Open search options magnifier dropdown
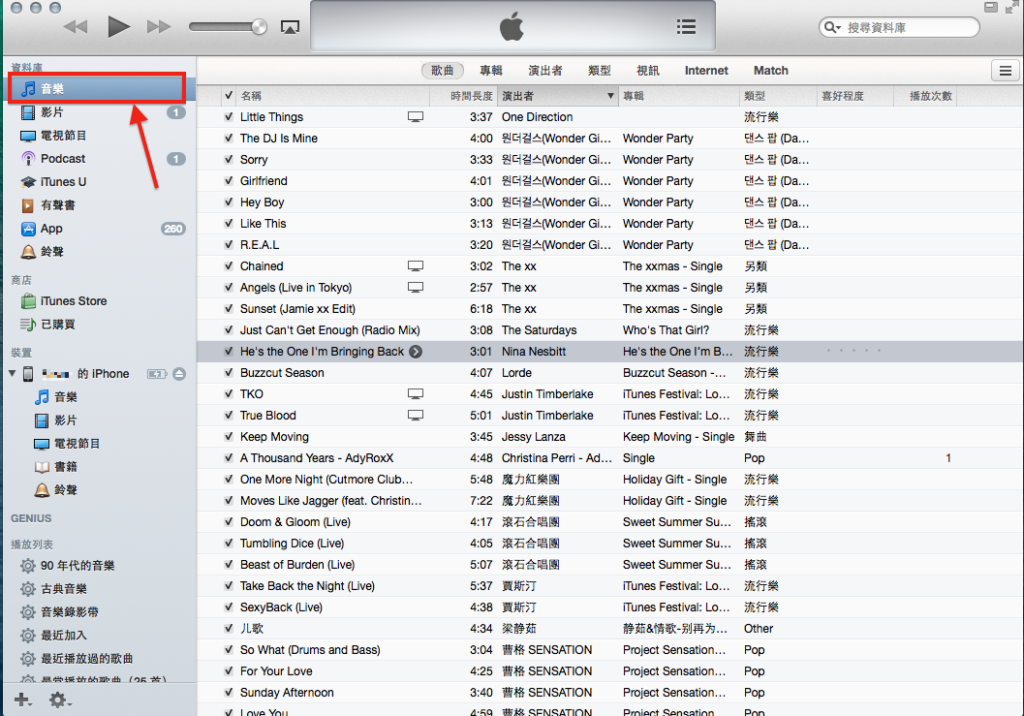Viewport: 1024px width, 716px height. (x=832, y=27)
